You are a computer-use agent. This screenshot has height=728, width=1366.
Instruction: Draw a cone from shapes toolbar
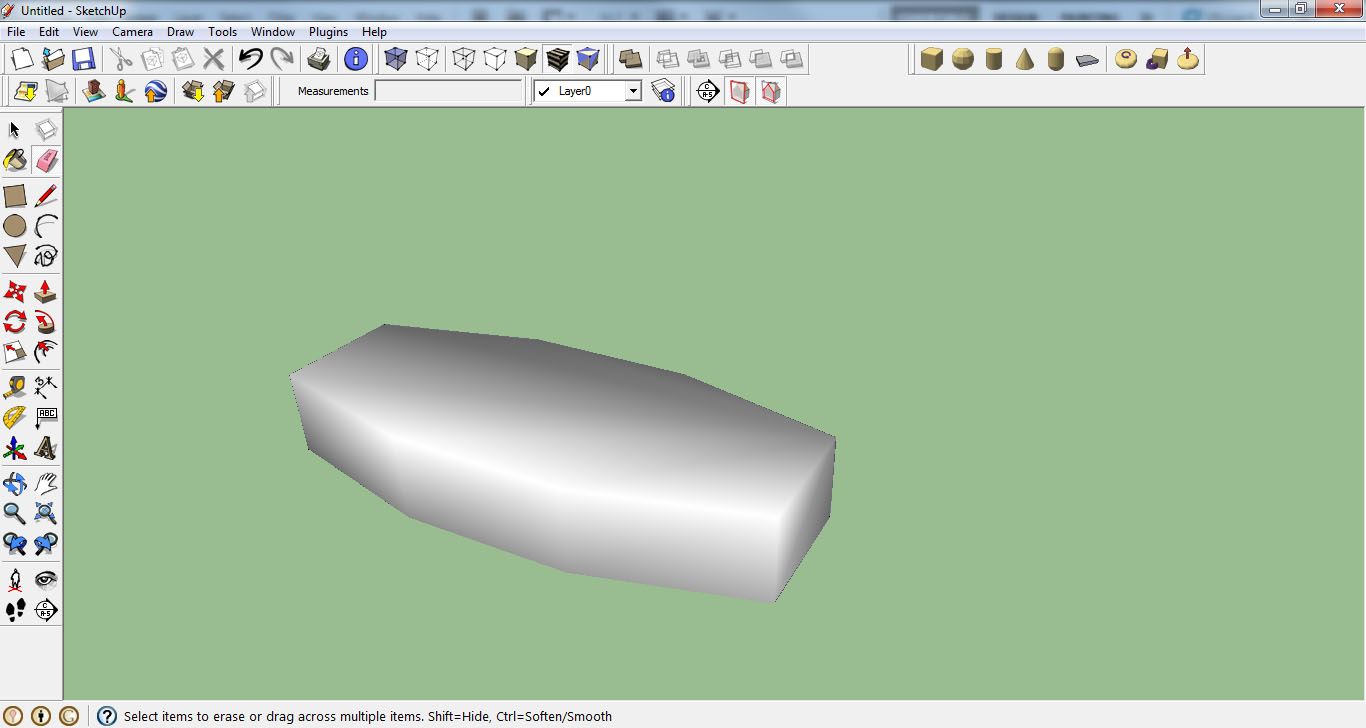click(x=1025, y=59)
